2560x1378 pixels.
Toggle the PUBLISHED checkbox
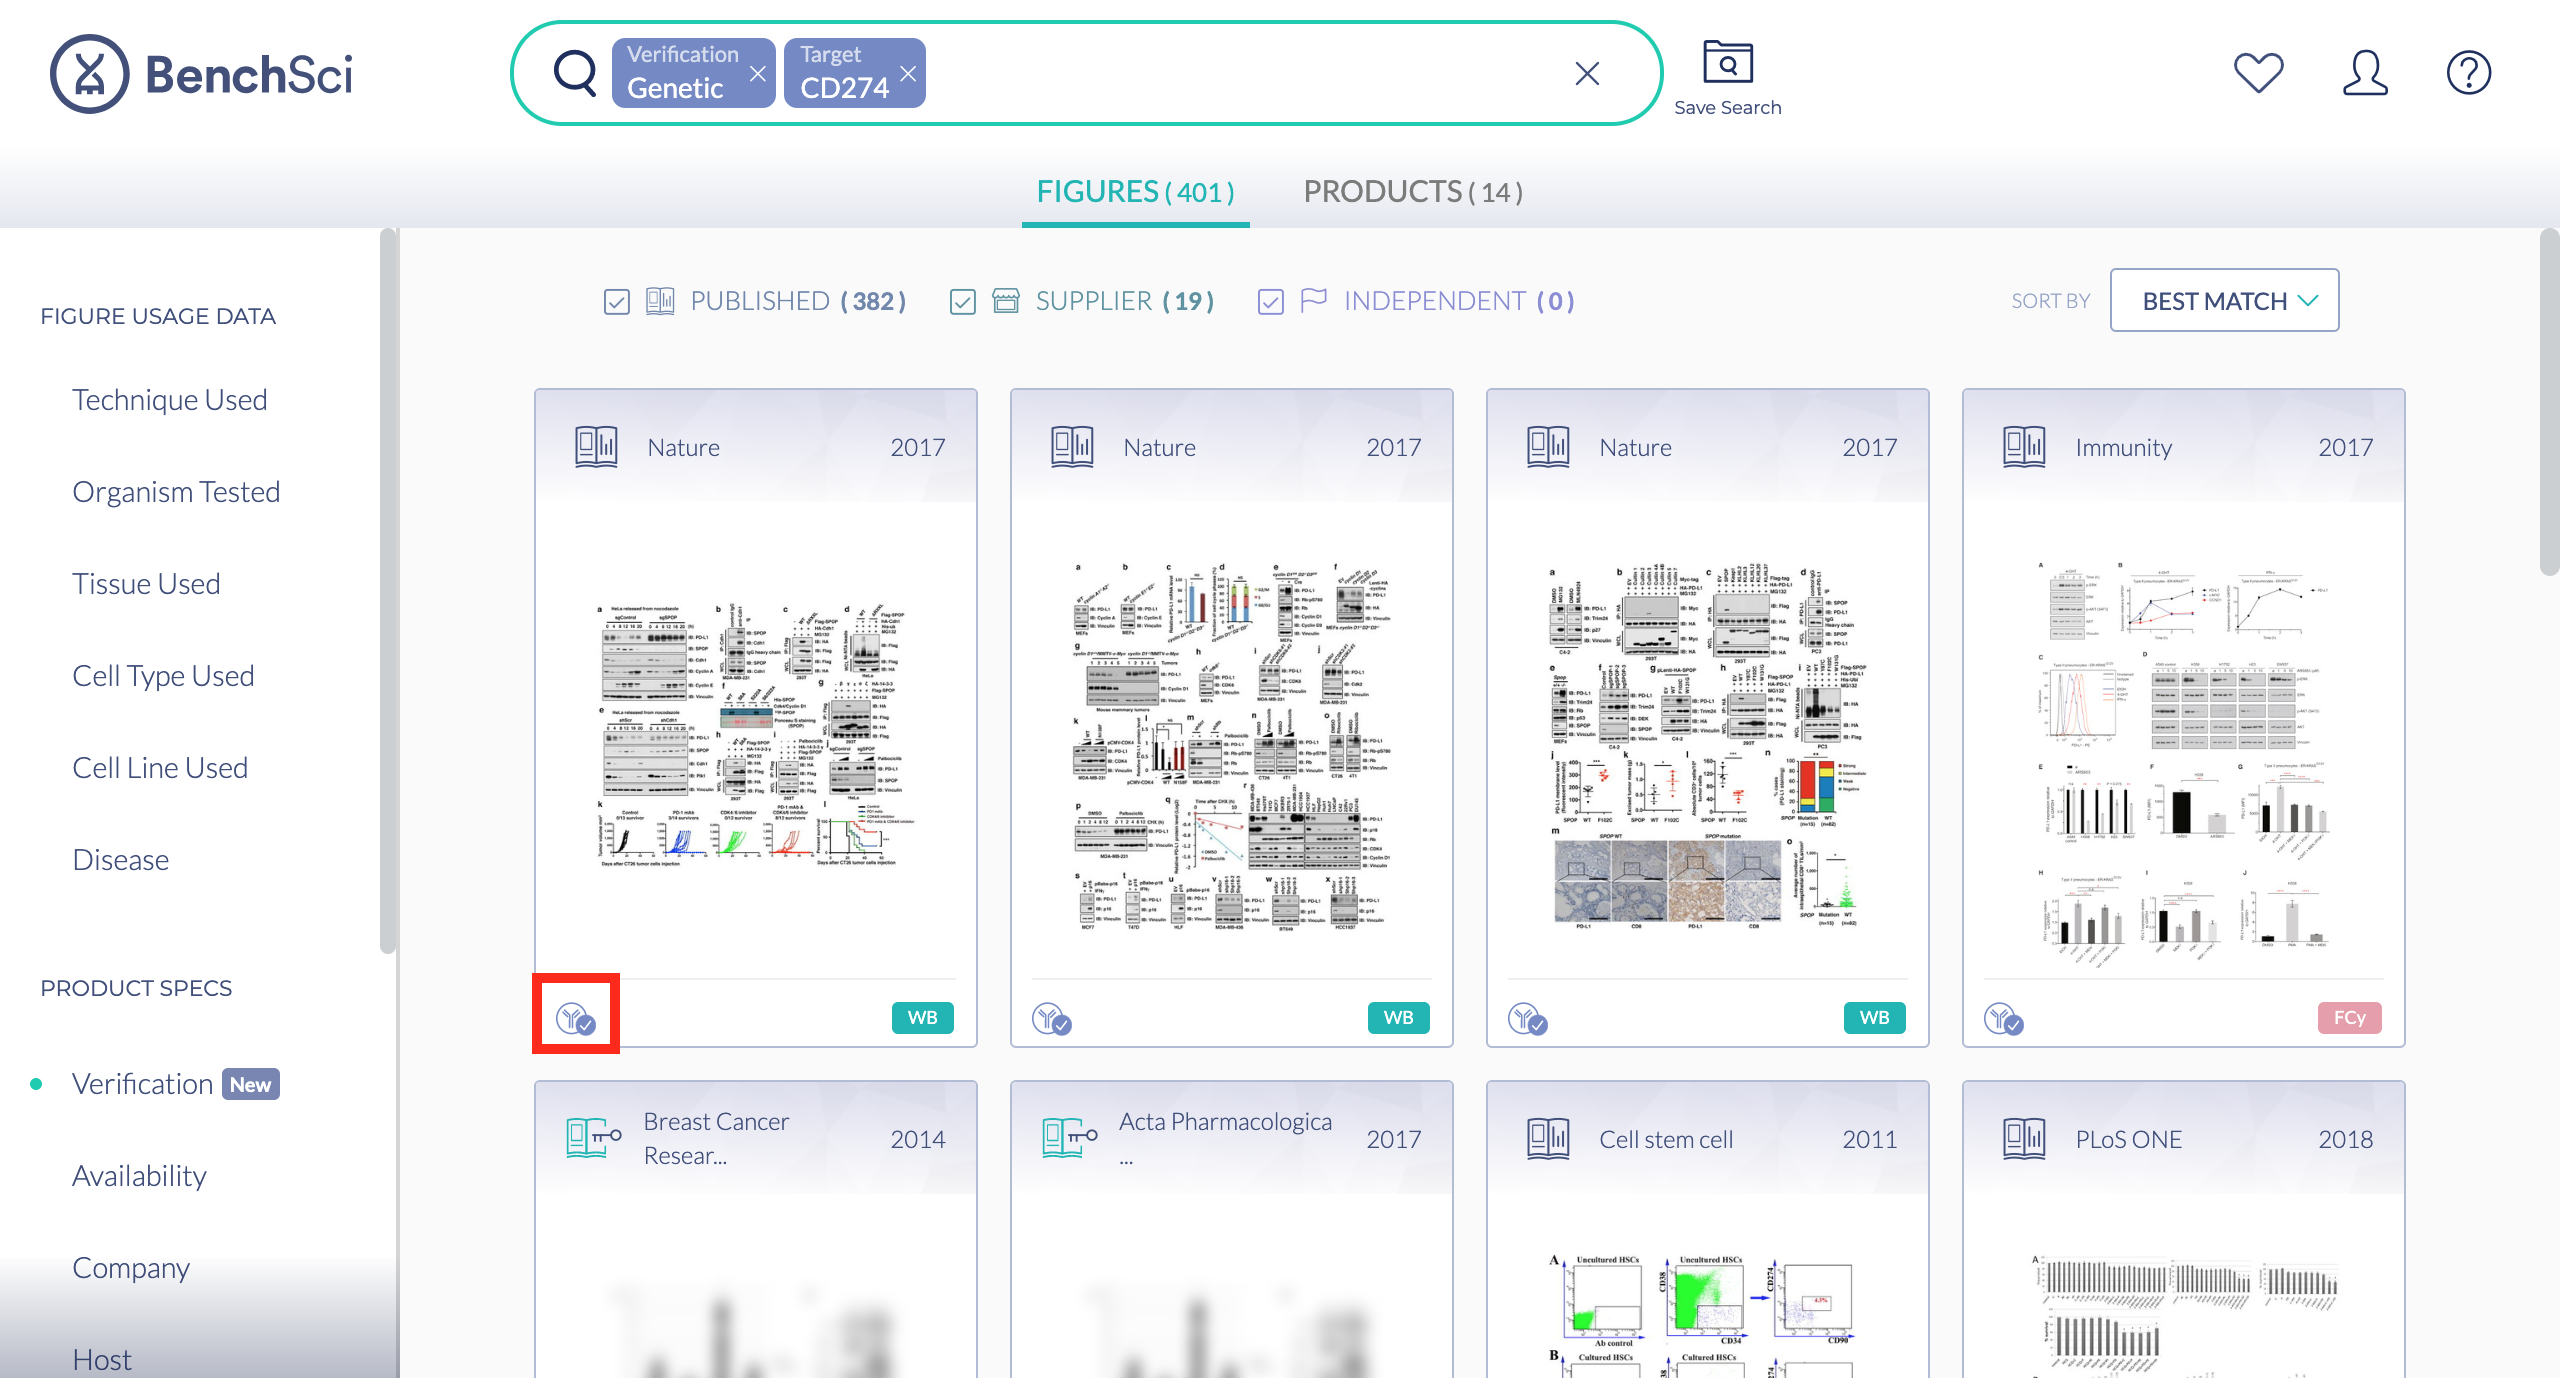[617, 301]
